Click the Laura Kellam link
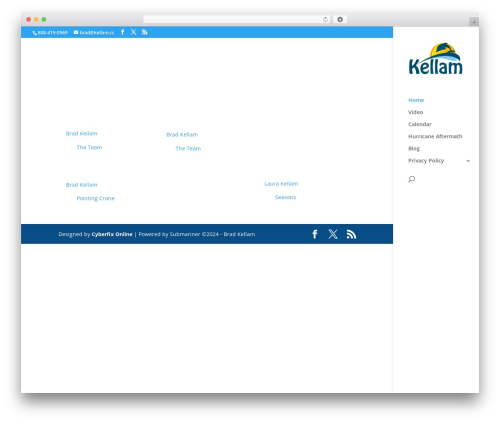500x423 pixels. coord(281,184)
